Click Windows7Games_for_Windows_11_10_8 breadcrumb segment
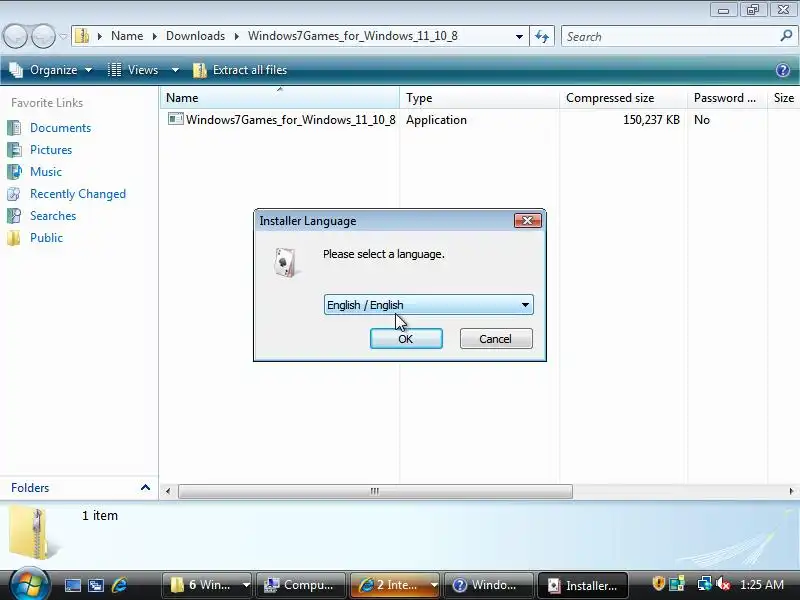This screenshot has height=600, width=800. (353, 36)
